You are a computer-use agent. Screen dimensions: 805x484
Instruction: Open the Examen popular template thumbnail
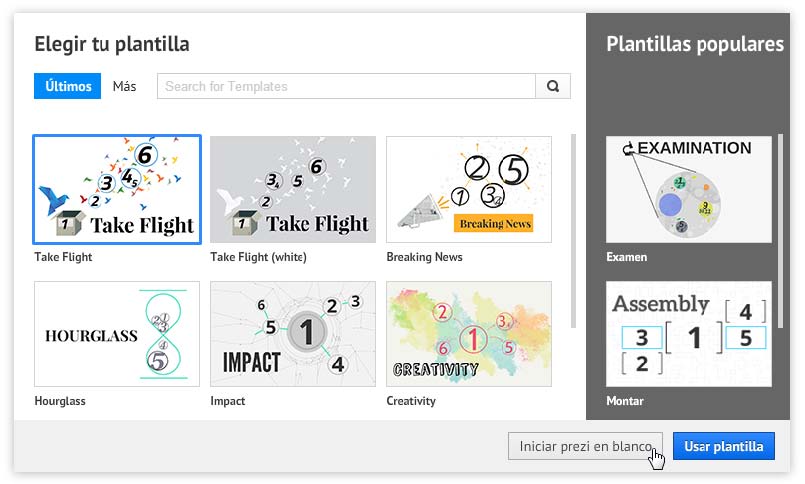[689, 189]
